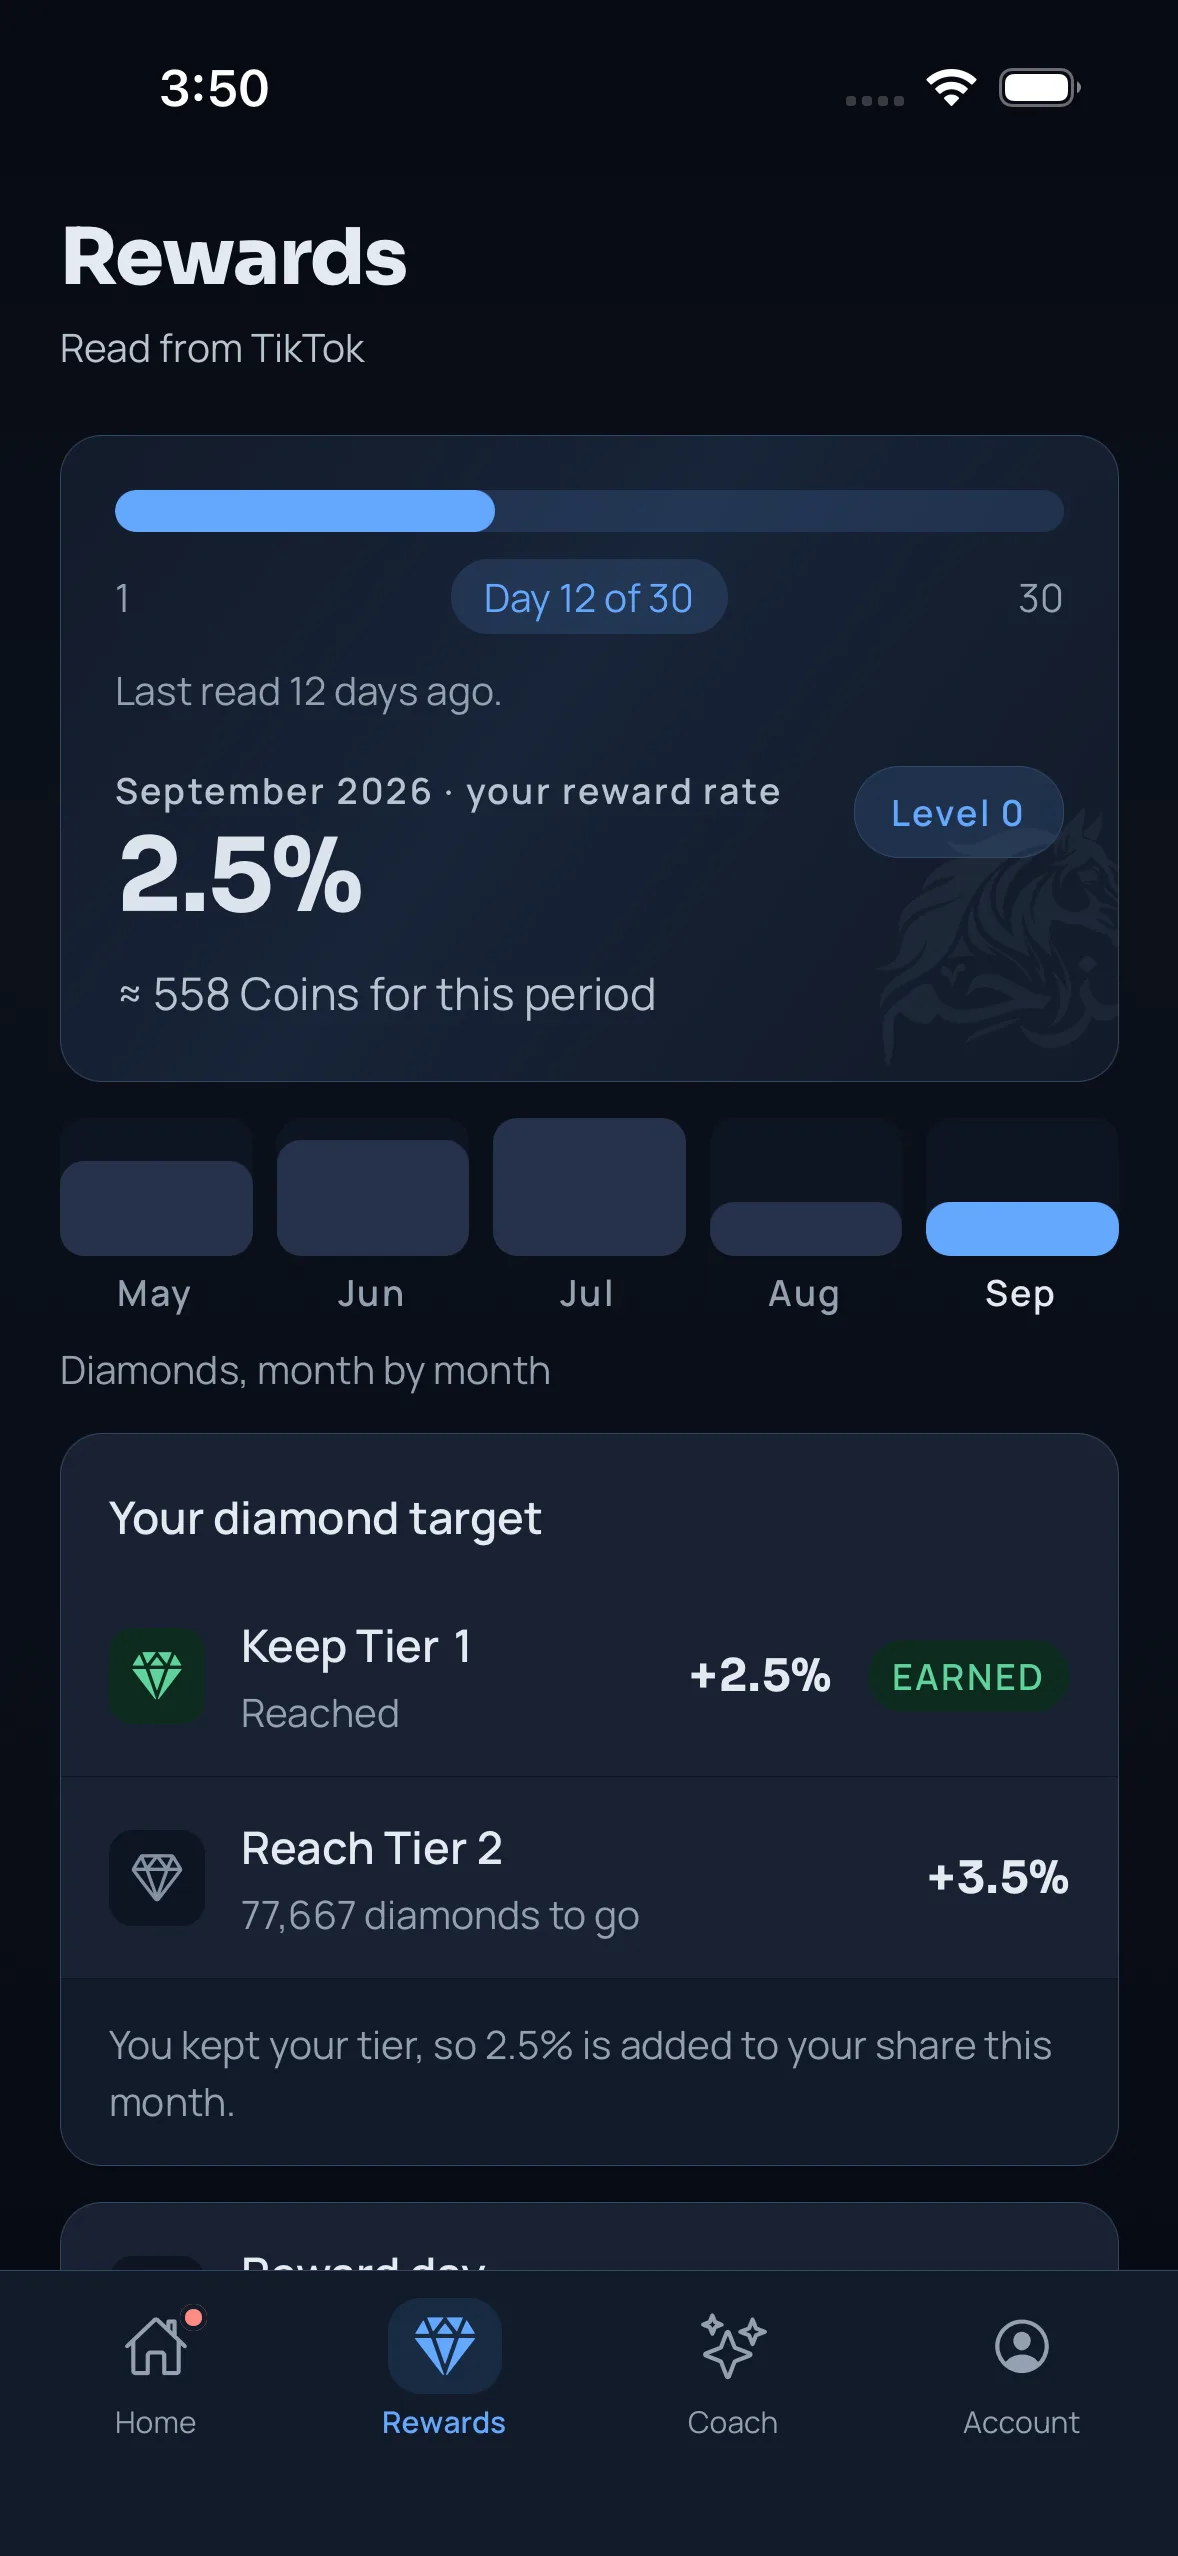Open the Reach Tier 2 row
Screen dimensions: 1178x2556
[x=589, y=1878]
